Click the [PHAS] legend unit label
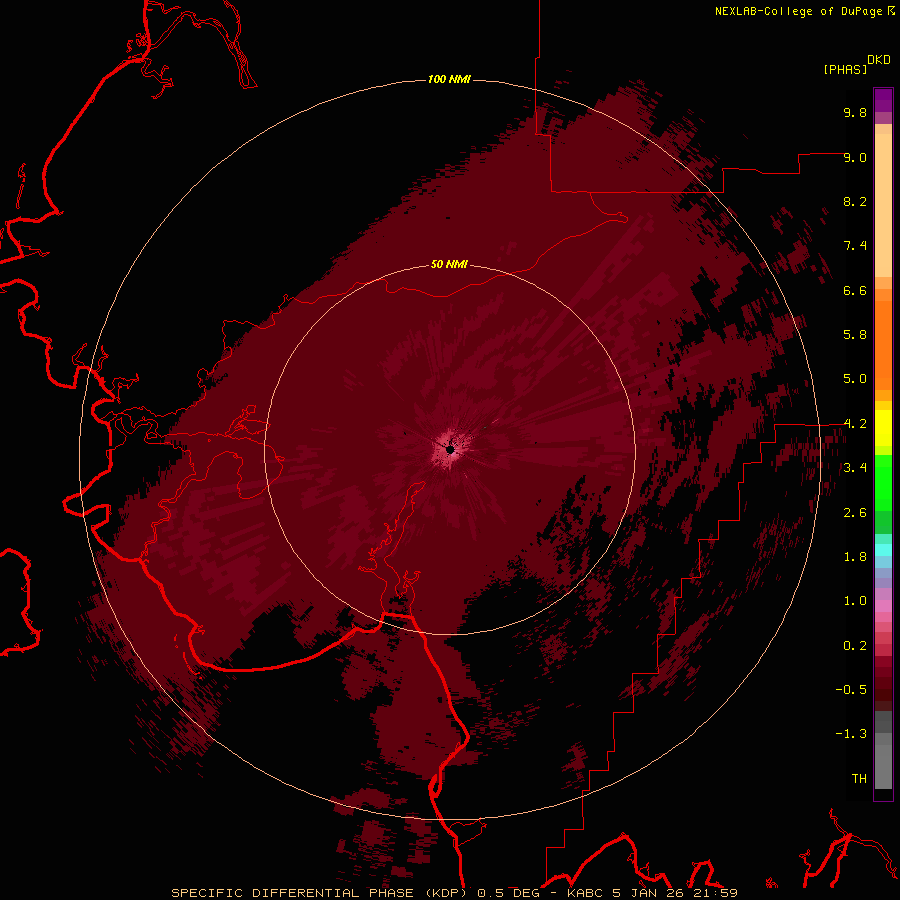 pyautogui.click(x=845, y=69)
